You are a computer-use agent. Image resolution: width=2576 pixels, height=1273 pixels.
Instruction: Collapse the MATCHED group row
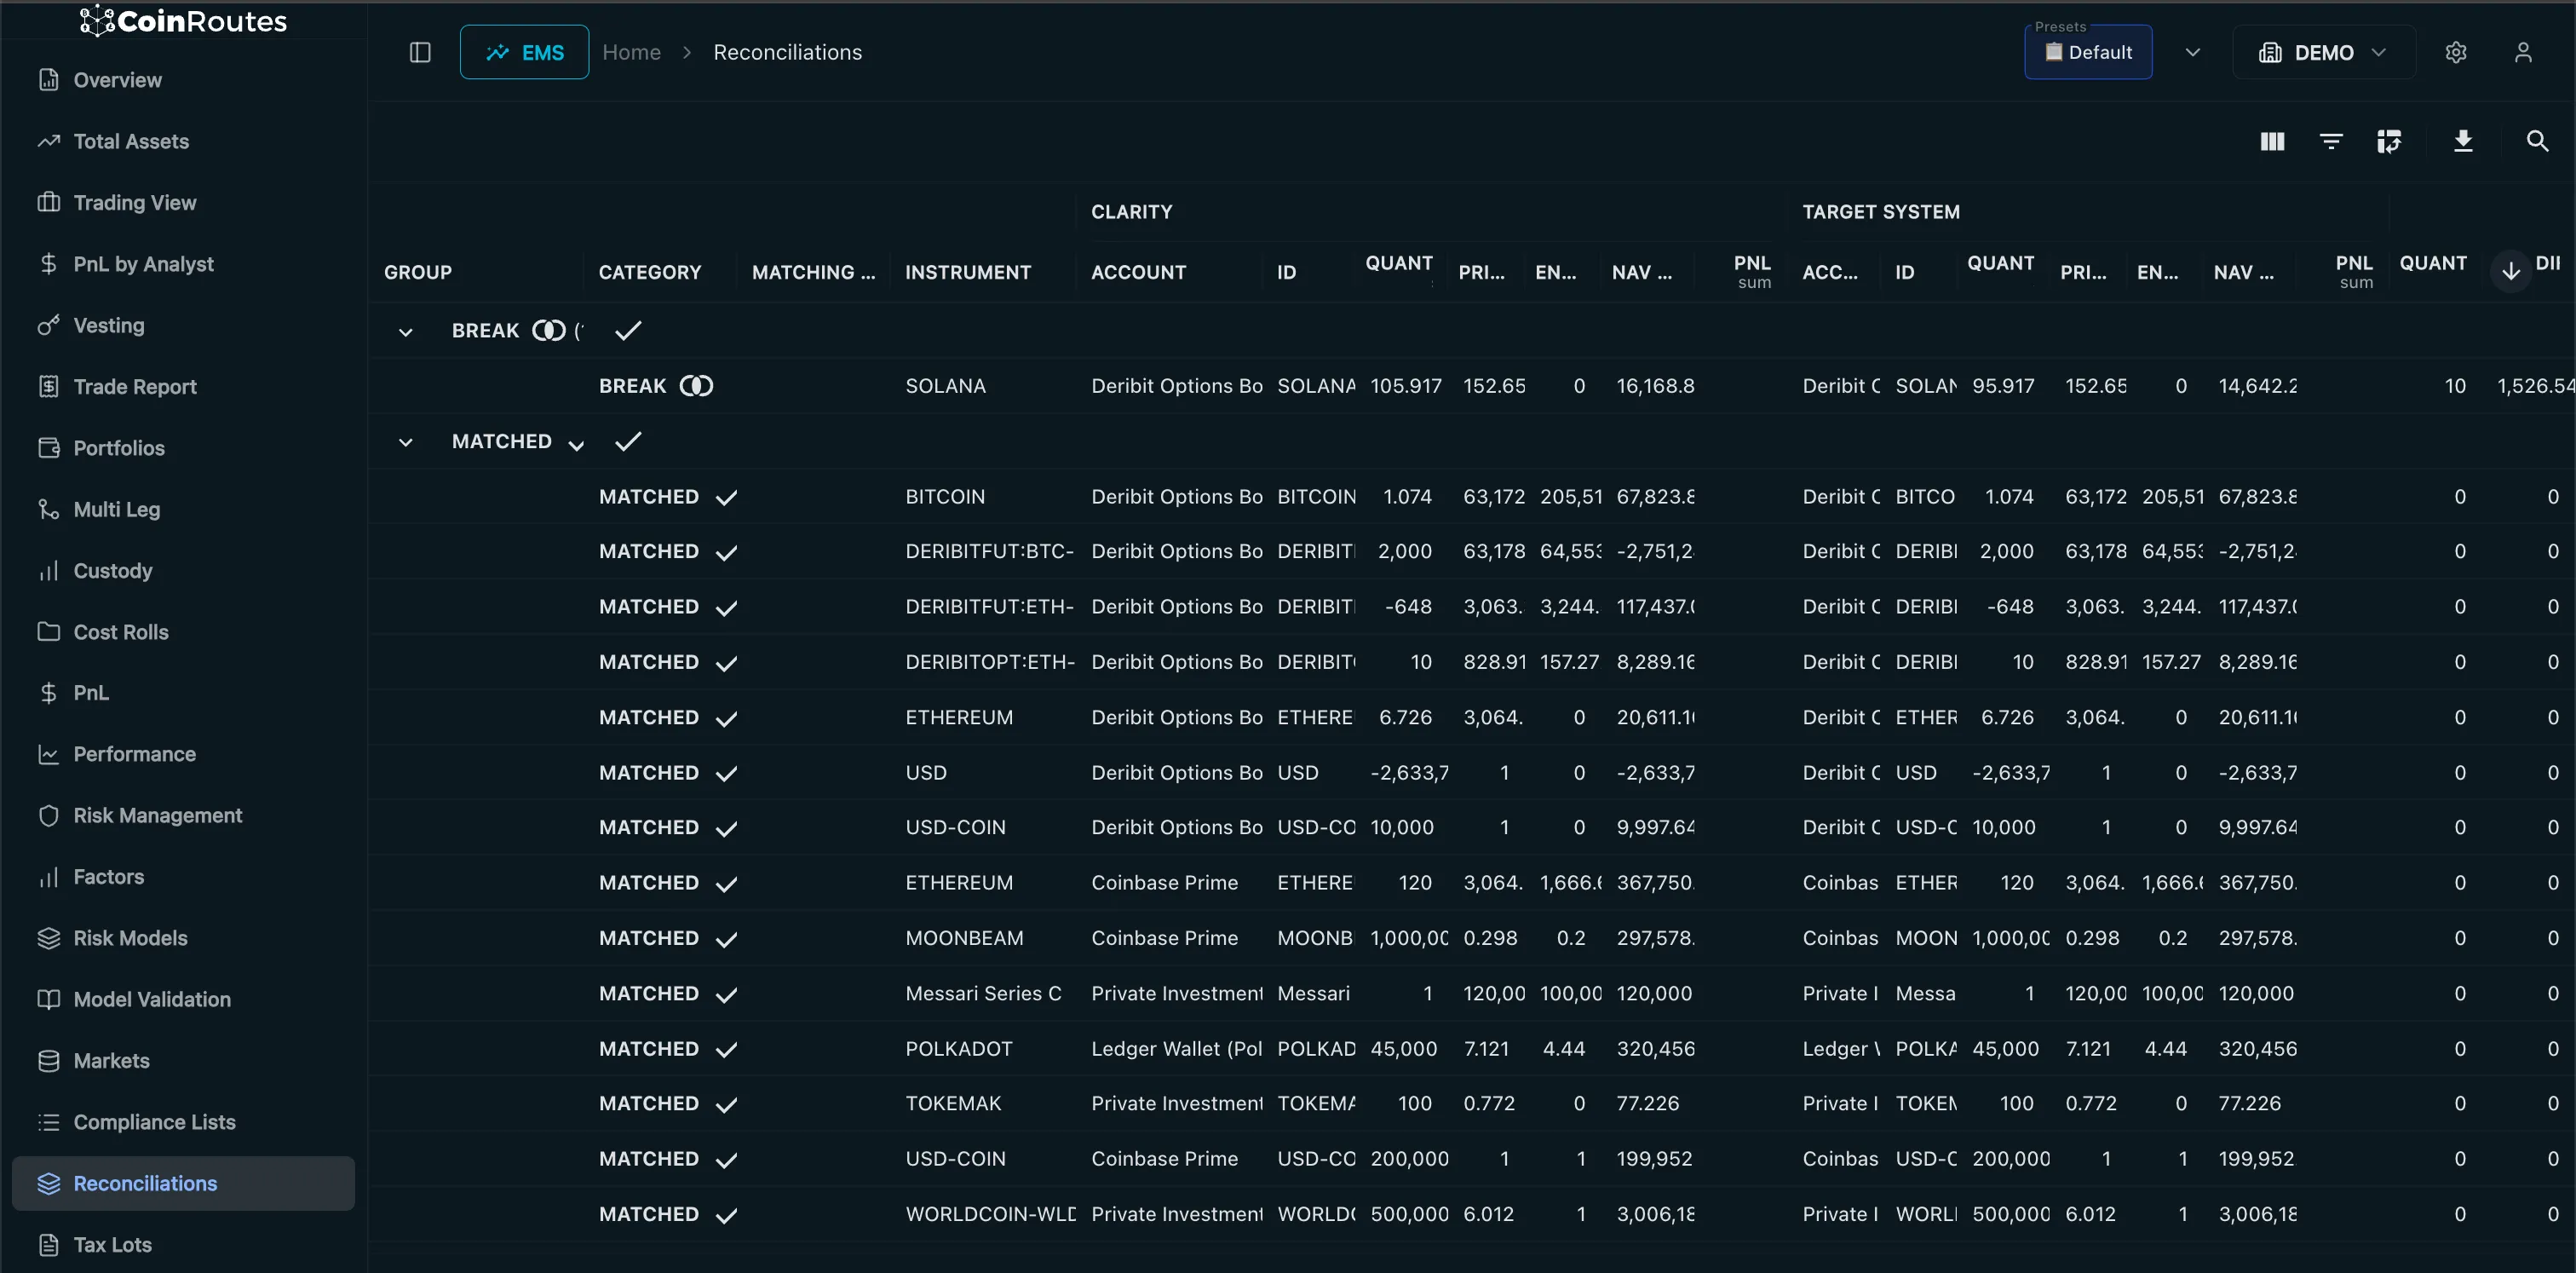(405, 442)
